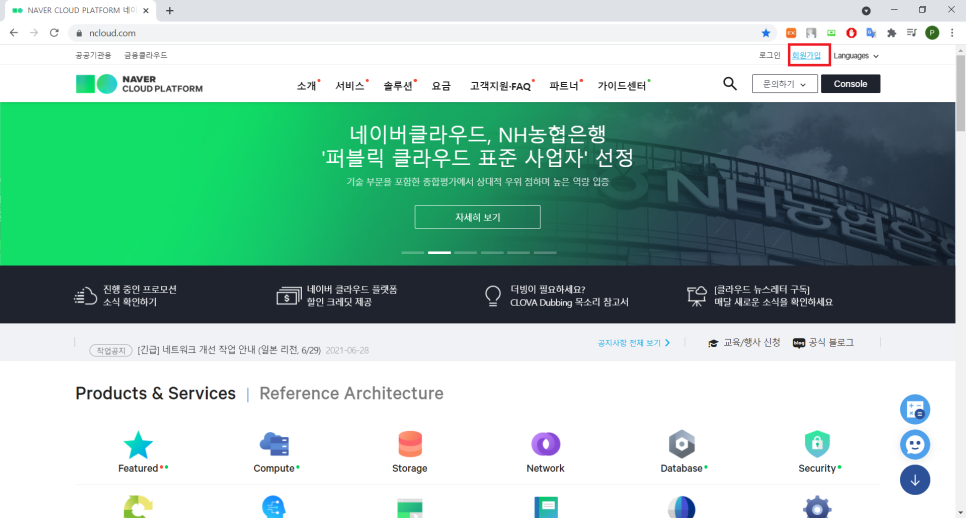Select the Products & Services tab
966x518 pixels.
coord(155,393)
